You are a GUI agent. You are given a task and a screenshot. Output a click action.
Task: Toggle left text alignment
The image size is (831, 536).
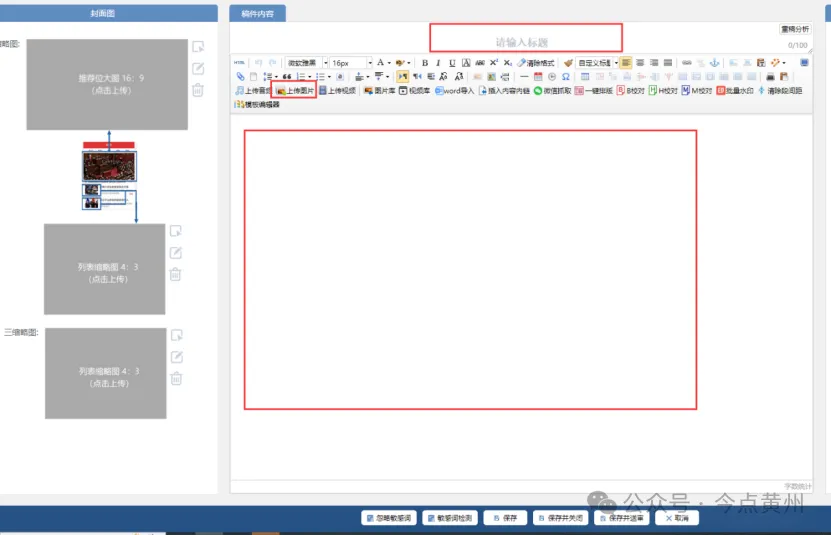[626, 63]
